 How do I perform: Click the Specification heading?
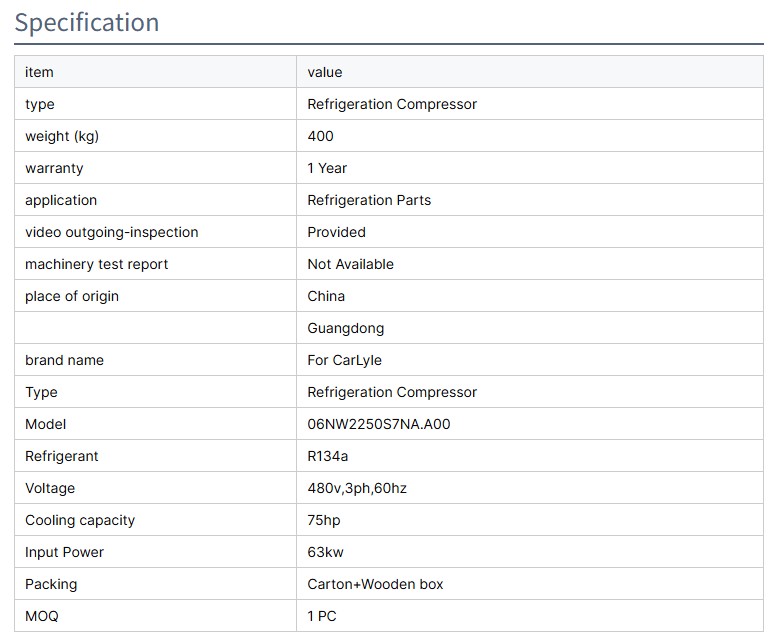click(x=87, y=22)
